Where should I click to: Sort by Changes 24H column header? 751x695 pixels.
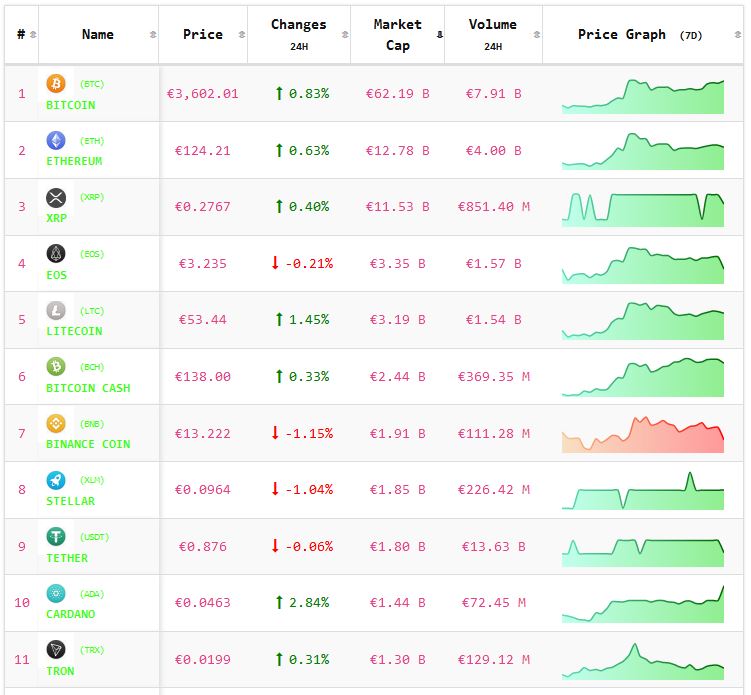(298, 34)
